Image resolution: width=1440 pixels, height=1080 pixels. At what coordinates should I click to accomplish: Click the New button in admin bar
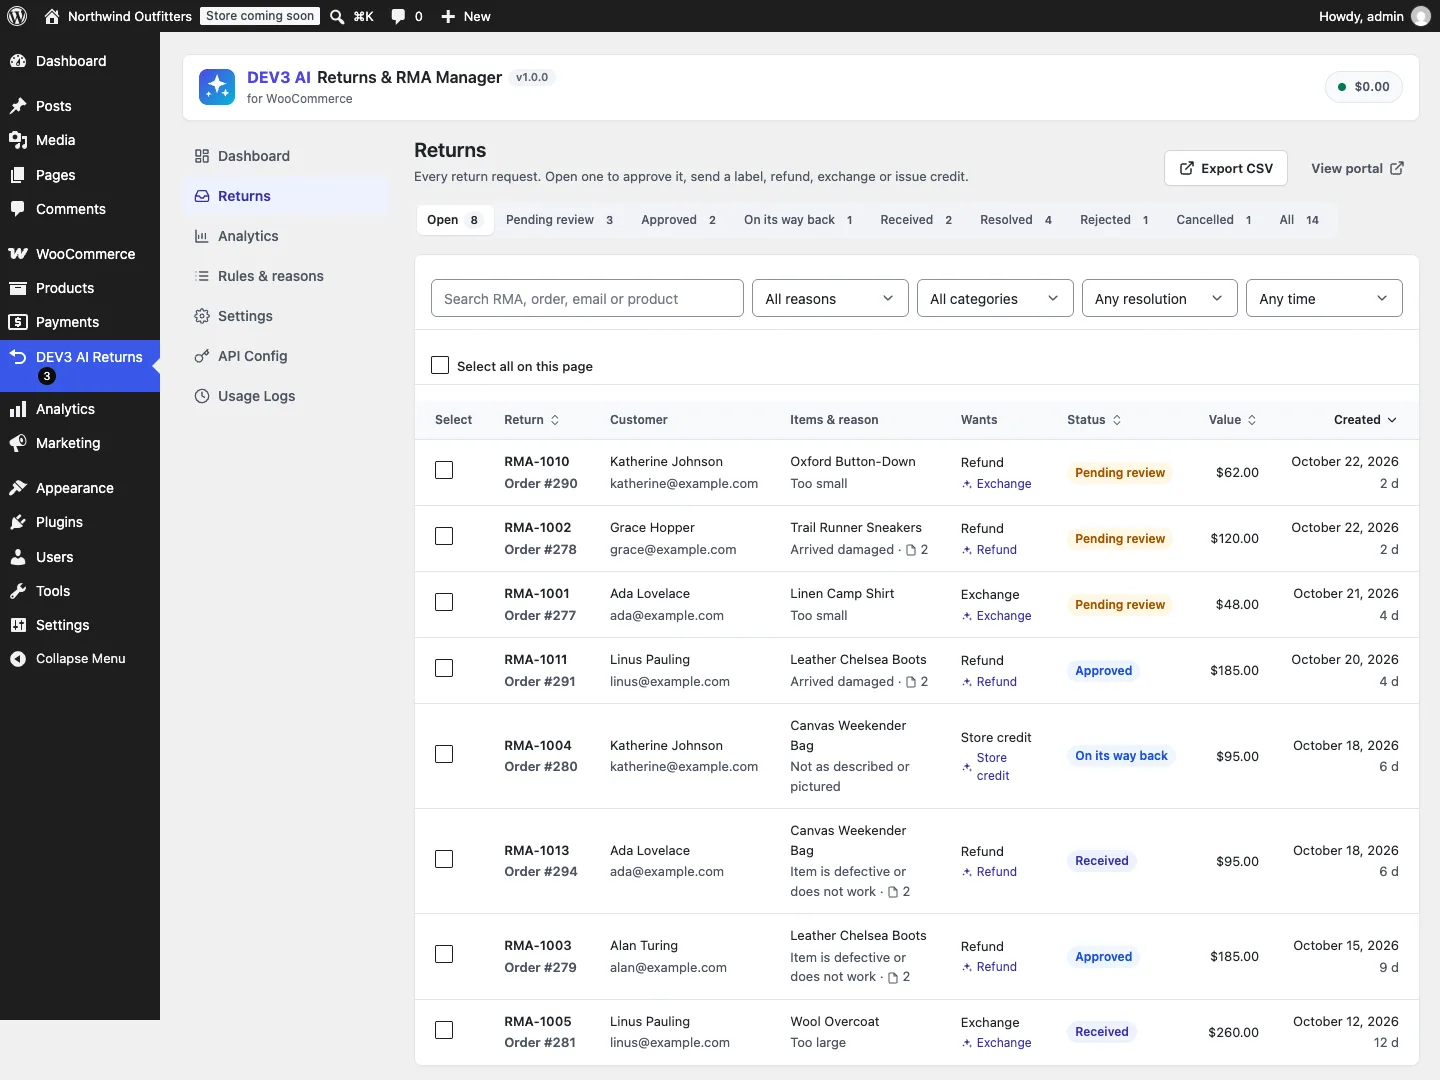pyautogui.click(x=466, y=16)
